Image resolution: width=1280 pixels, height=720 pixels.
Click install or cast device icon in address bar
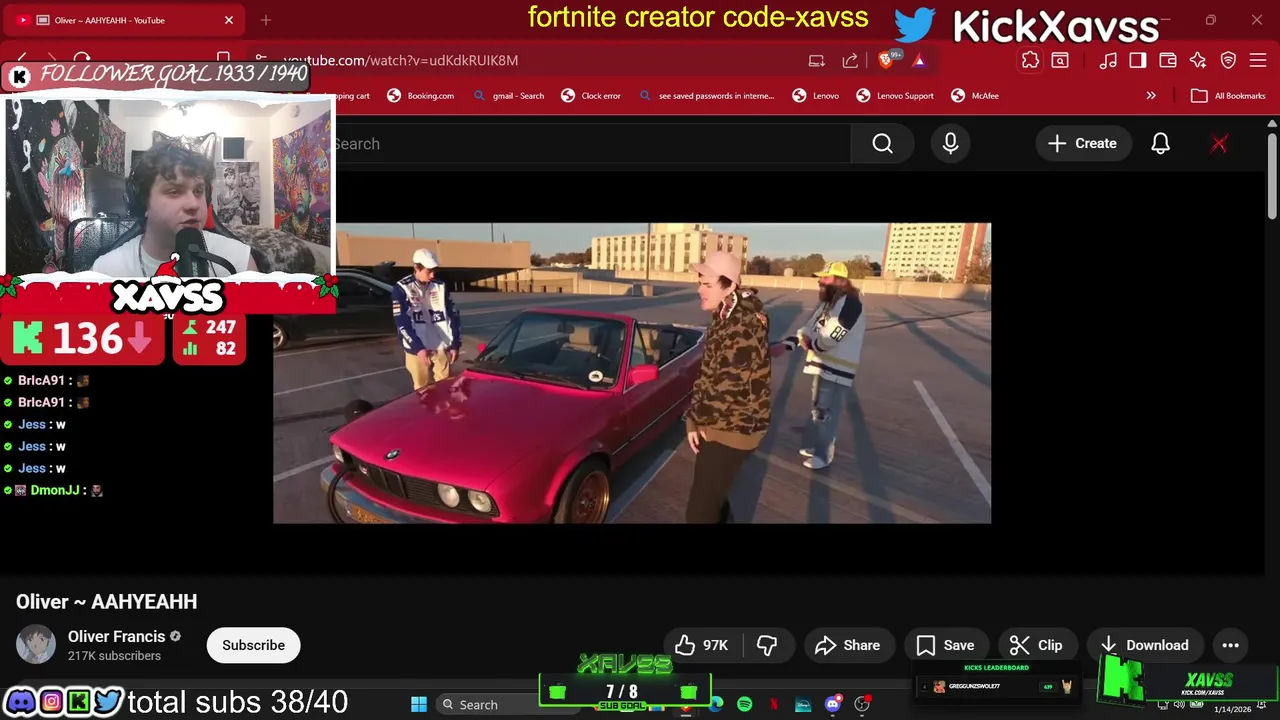coord(817,61)
